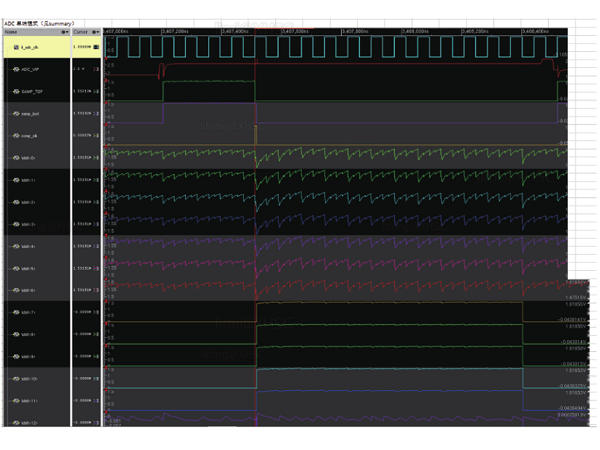
Task: Click the SAMP_TOP signal icon
Action: [x=16, y=91]
